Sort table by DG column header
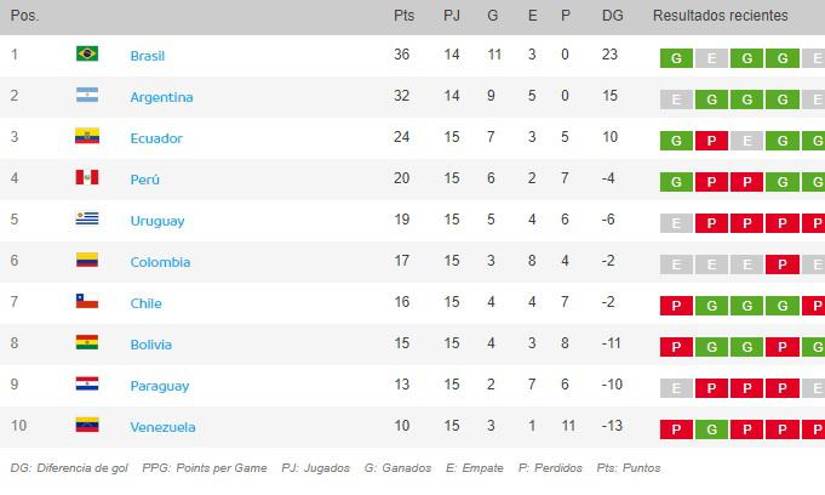The width and height of the screenshot is (825, 495). [x=612, y=16]
